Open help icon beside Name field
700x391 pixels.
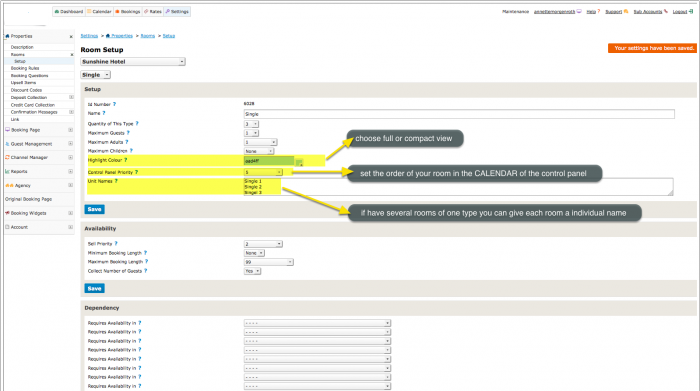(104, 113)
